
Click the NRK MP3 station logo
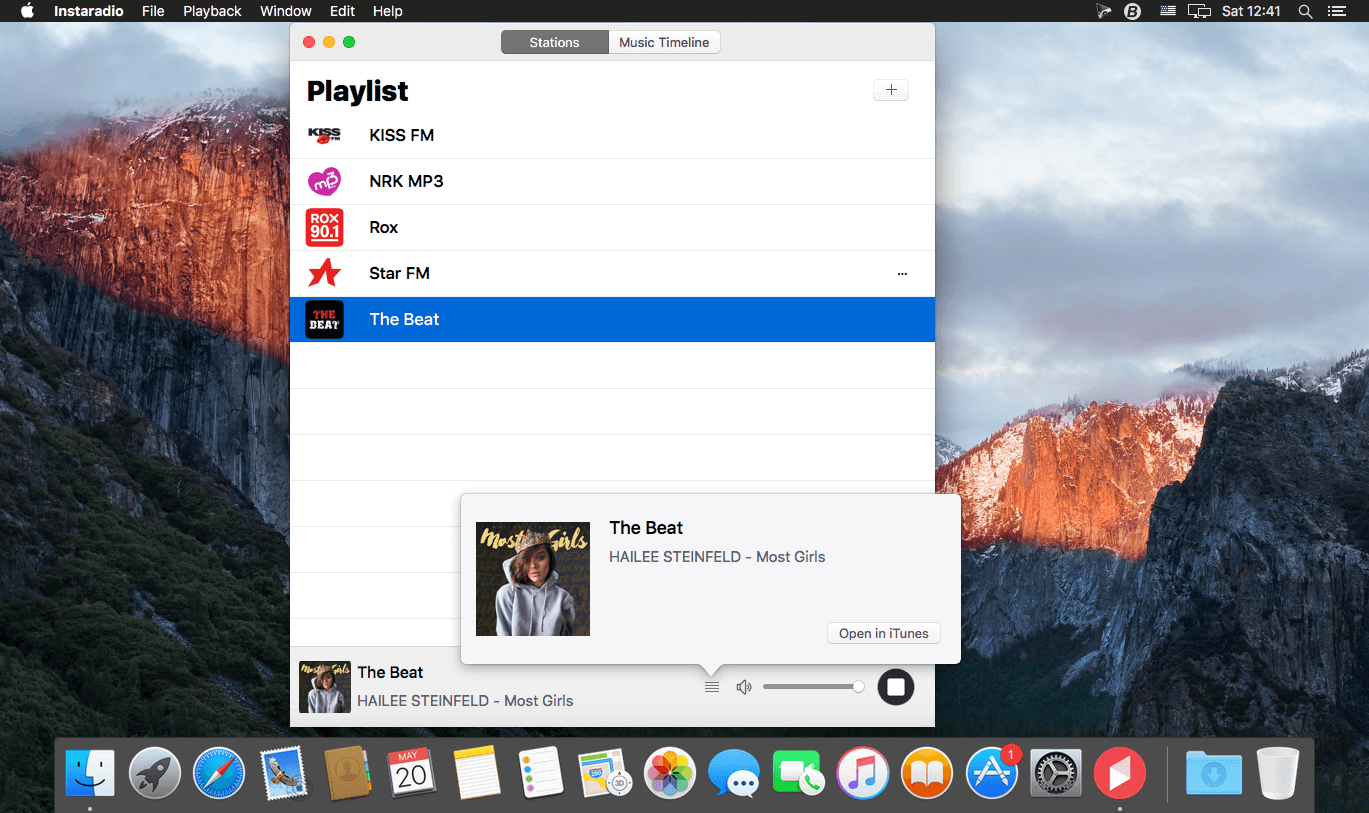[x=324, y=181]
